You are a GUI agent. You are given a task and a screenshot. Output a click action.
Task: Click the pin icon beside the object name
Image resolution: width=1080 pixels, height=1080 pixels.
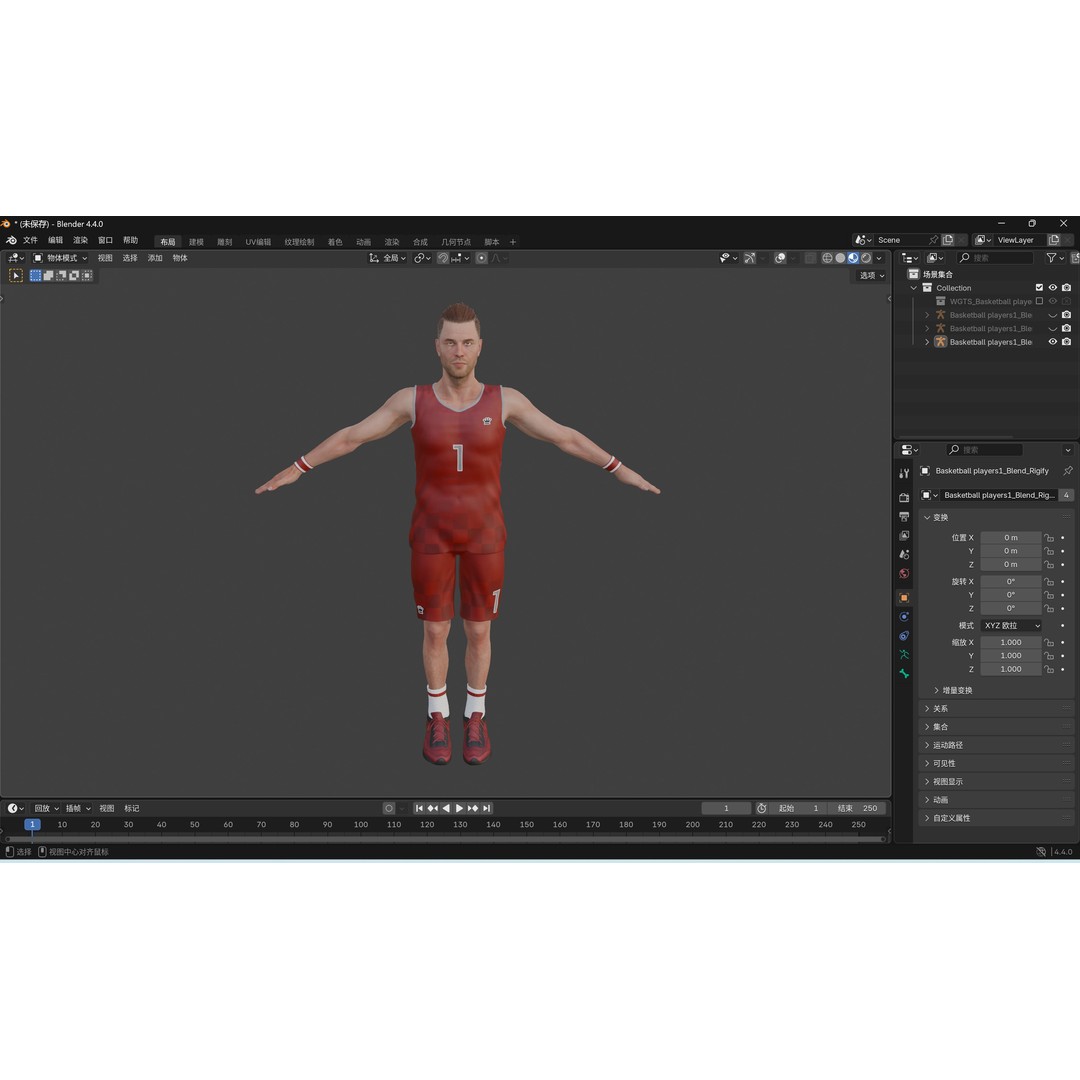pyautogui.click(x=1068, y=471)
